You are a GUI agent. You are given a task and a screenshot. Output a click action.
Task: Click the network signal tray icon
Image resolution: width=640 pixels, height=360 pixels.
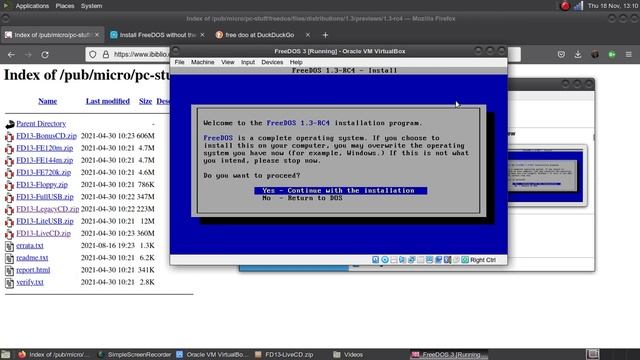[x=578, y=6]
